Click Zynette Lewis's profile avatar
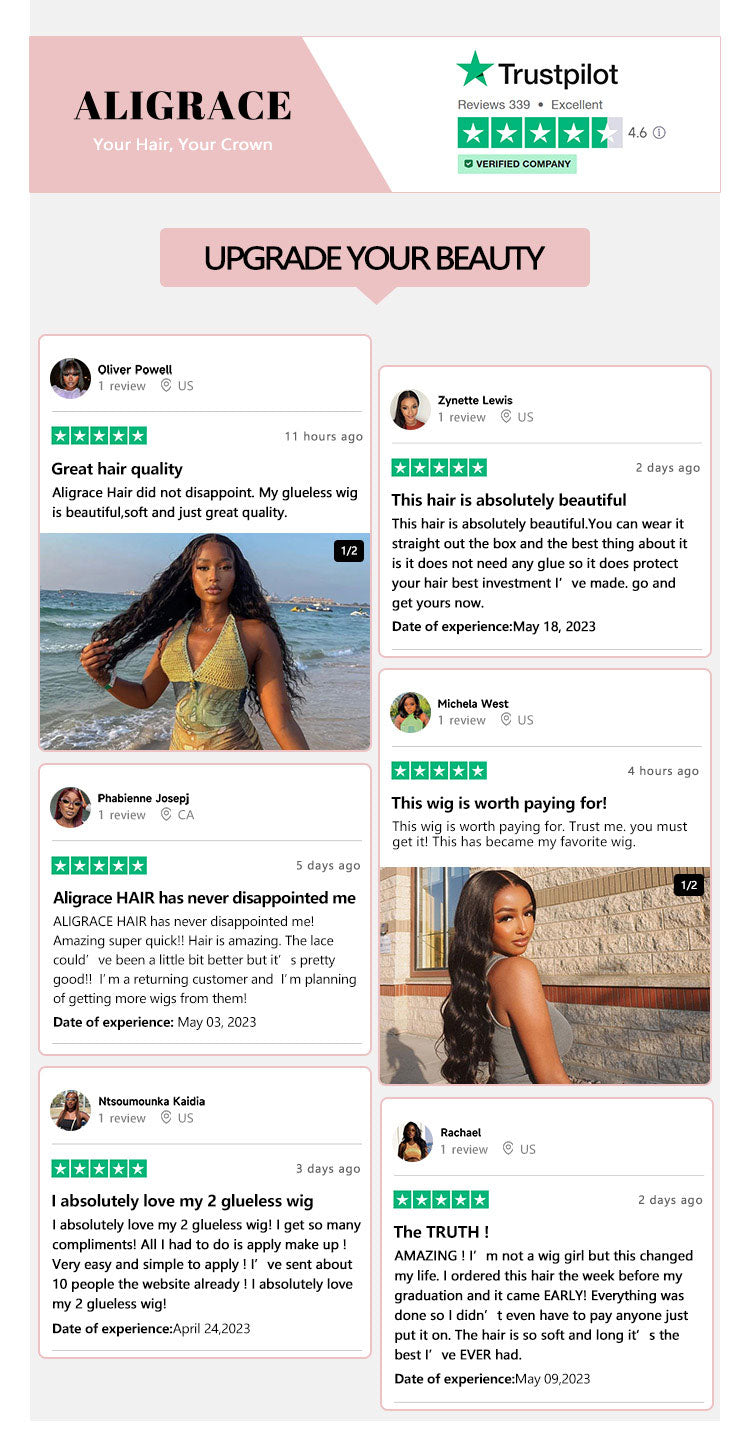Viewport: 750px width, 1448px height. pos(410,409)
